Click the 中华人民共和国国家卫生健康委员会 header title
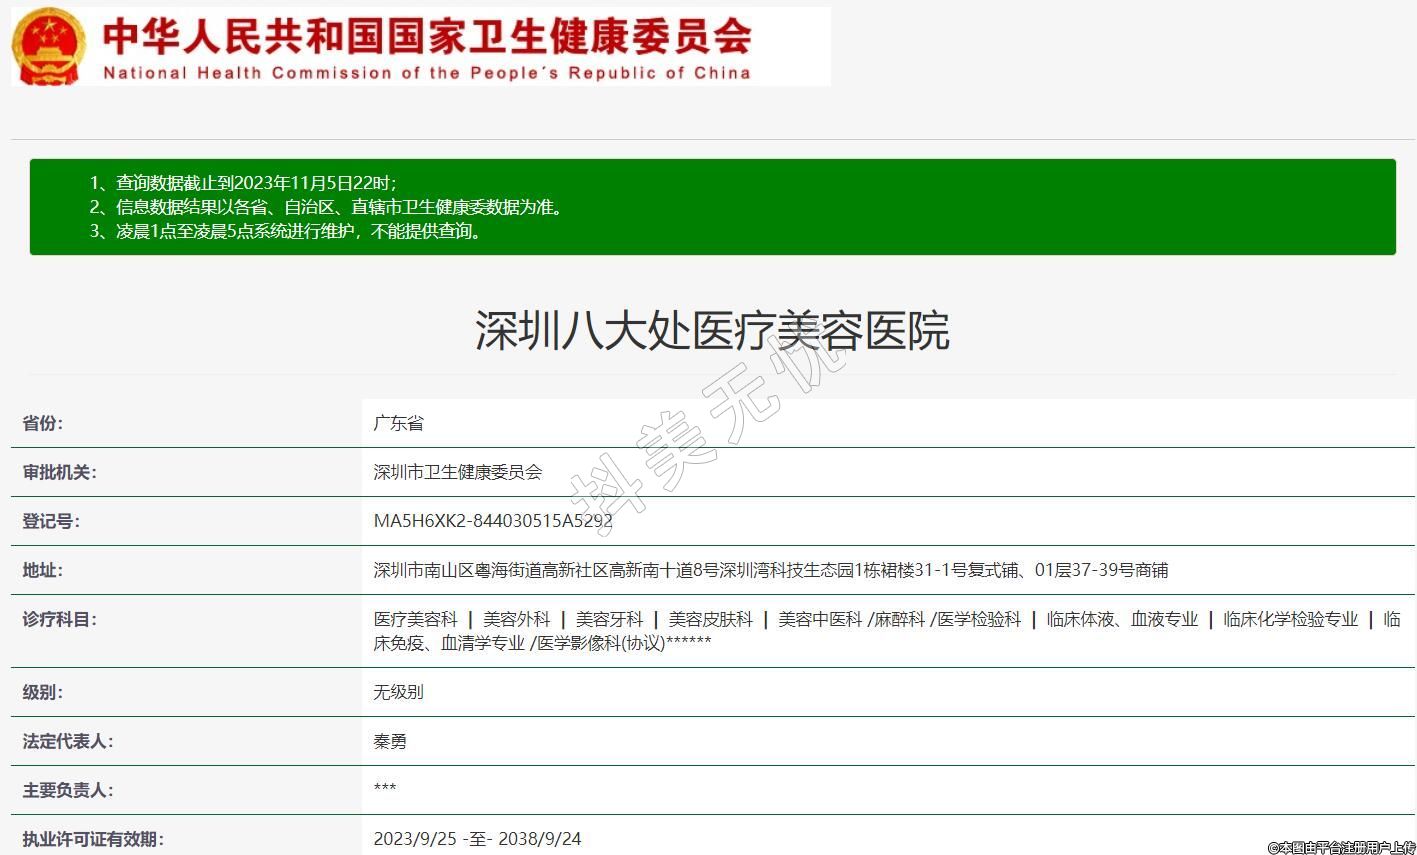1417x855 pixels. tap(427, 36)
